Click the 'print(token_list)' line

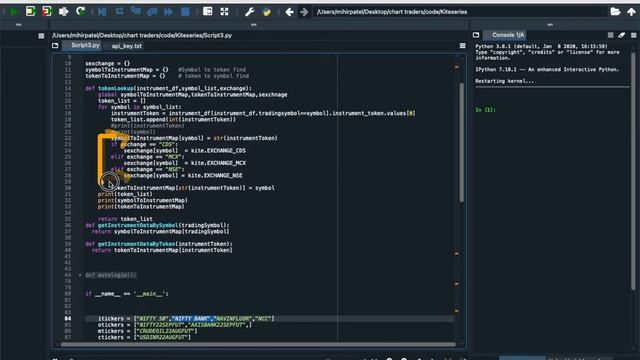click(125, 194)
